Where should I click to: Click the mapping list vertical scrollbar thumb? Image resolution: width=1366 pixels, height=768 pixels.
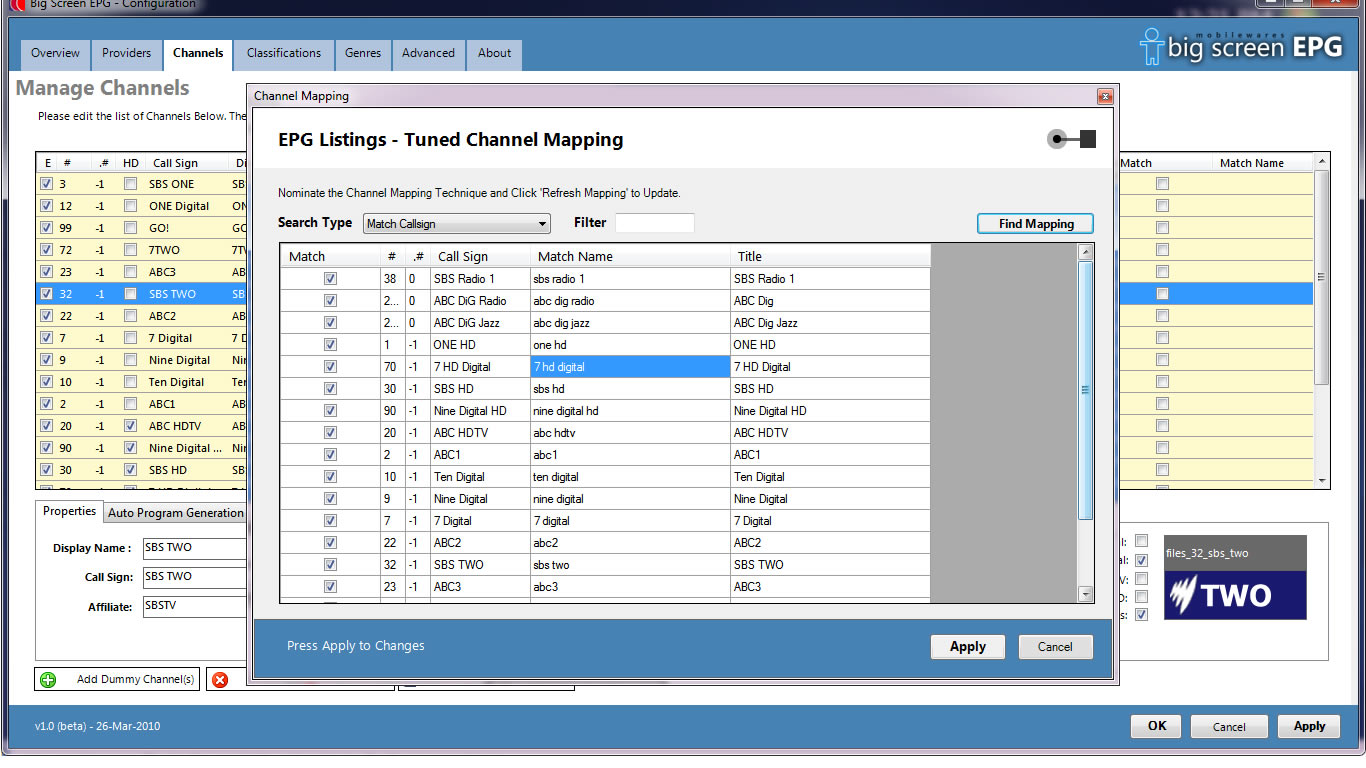click(1086, 390)
